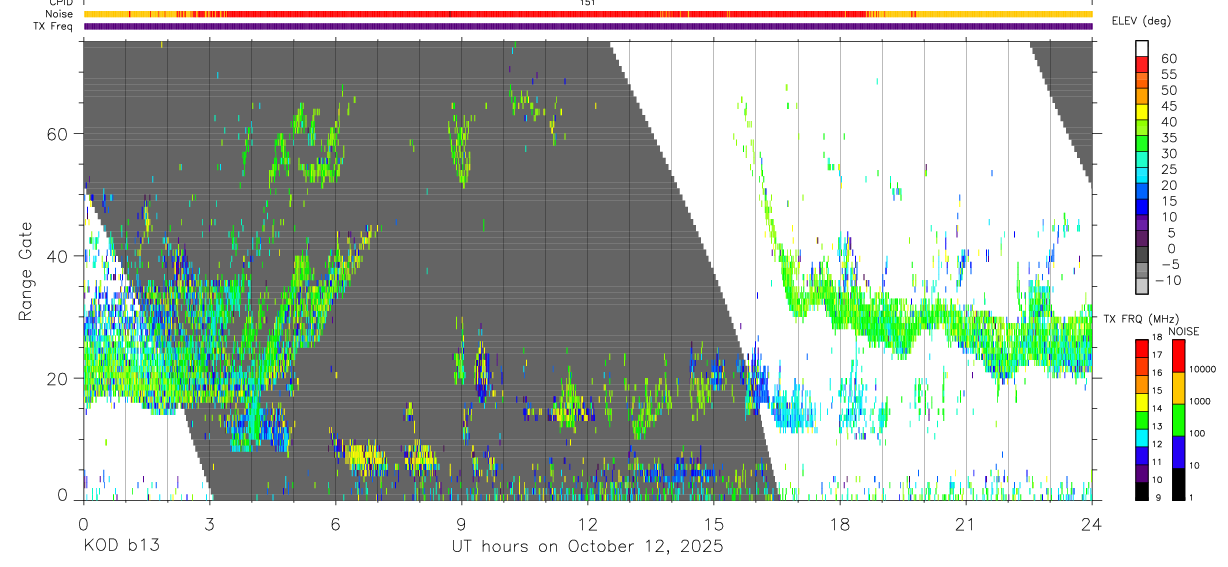Select ELEV swatch between 25 and 30
Image resolution: width=1228 pixels, height=567 pixels.
click(x=1142, y=159)
